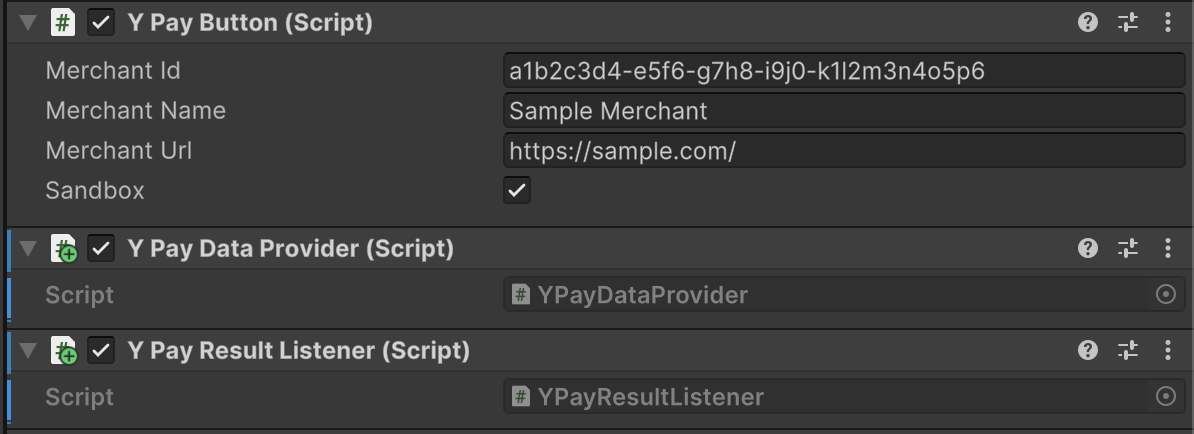Click the YPayResultListener object picker circle
Image resolution: width=1194 pixels, height=434 pixels.
(x=1165, y=397)
